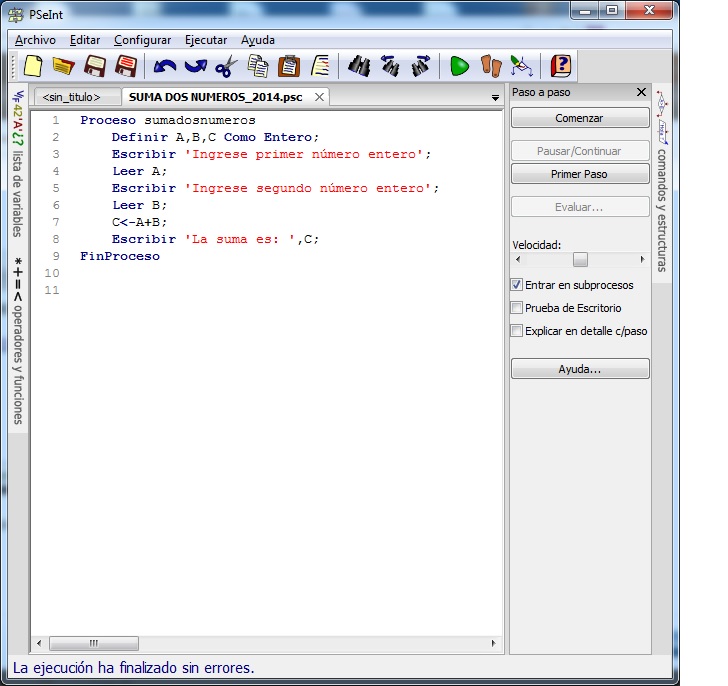Click the flowchart diagram icon
728x686 pixels.
(x=521, y=67)
